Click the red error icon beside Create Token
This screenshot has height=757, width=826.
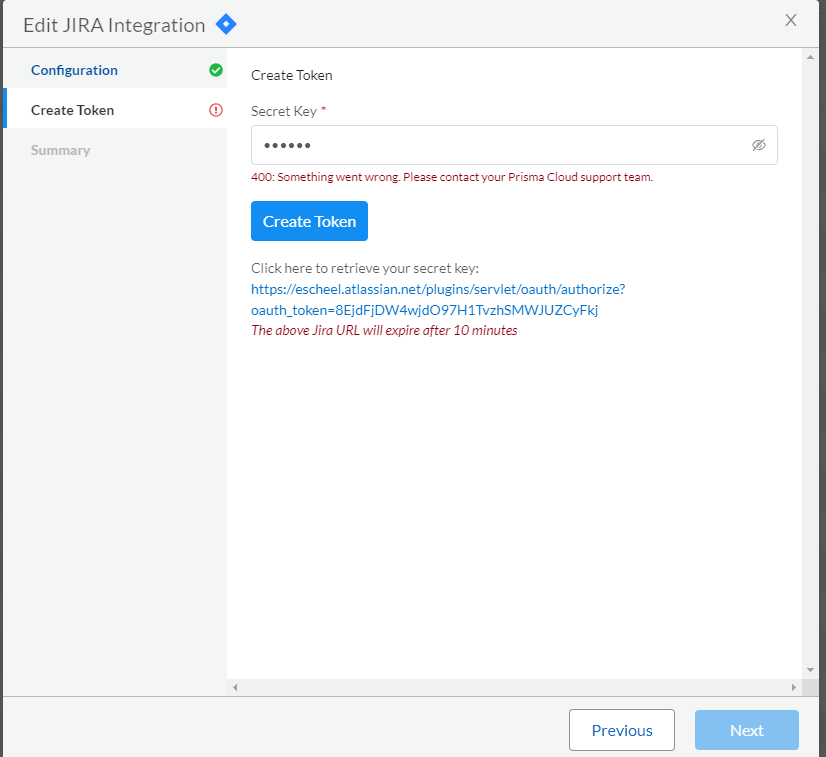[x=216, y=110]
